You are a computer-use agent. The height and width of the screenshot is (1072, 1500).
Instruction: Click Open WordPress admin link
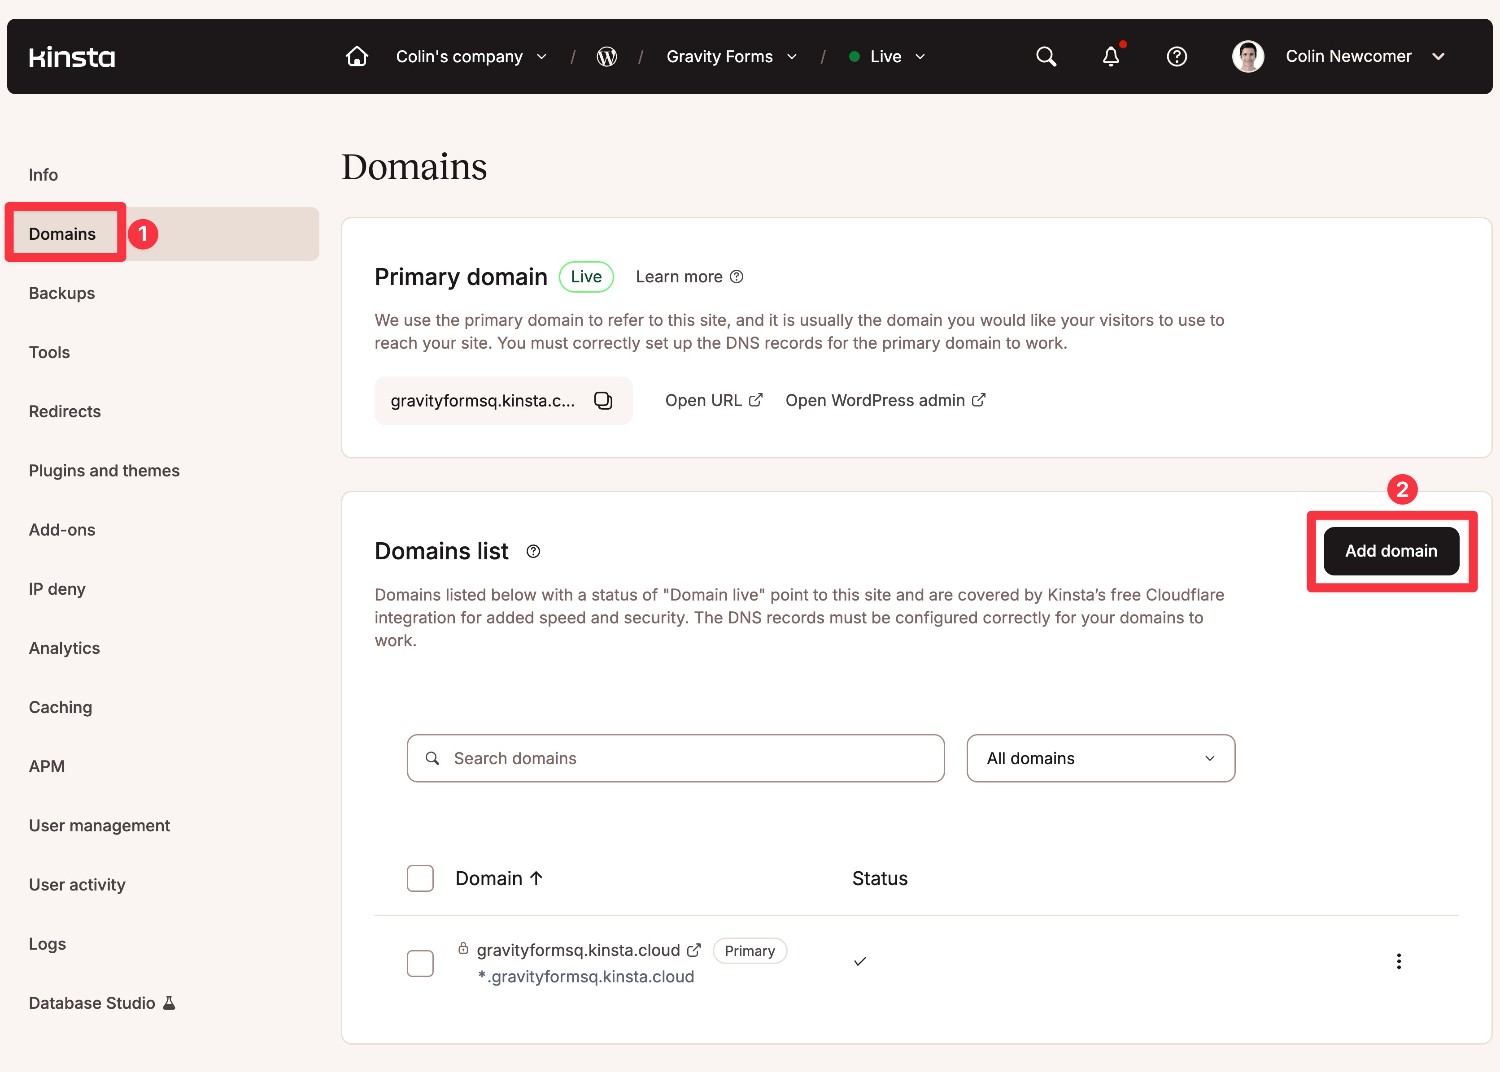886,400
